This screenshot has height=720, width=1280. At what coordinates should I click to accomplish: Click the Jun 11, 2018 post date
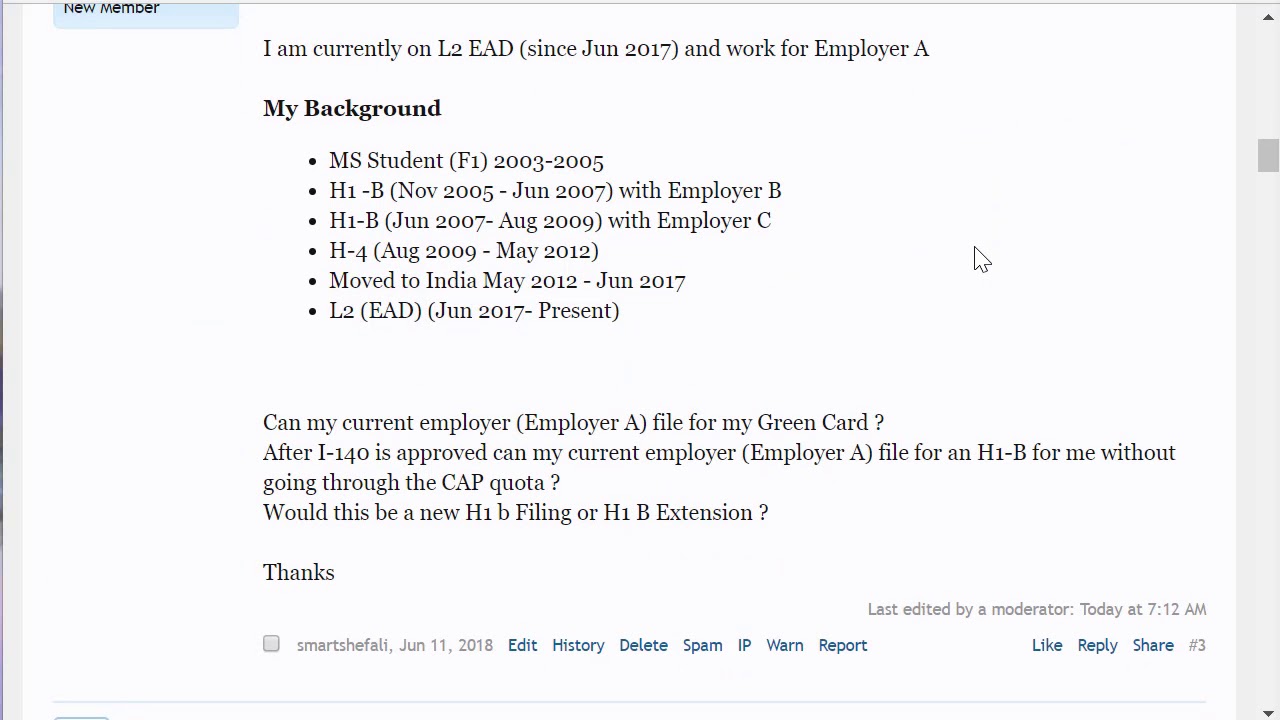pos(446,645)
